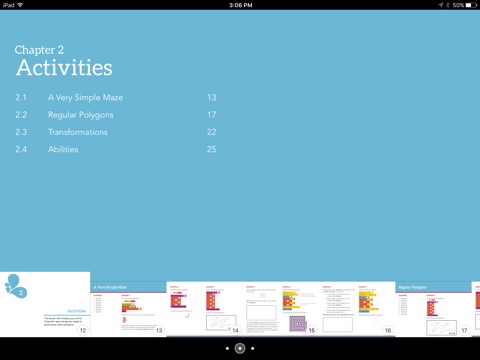
Task: Tap the section number 2.3
Action: pyautogui.click(x=21, y=132)
